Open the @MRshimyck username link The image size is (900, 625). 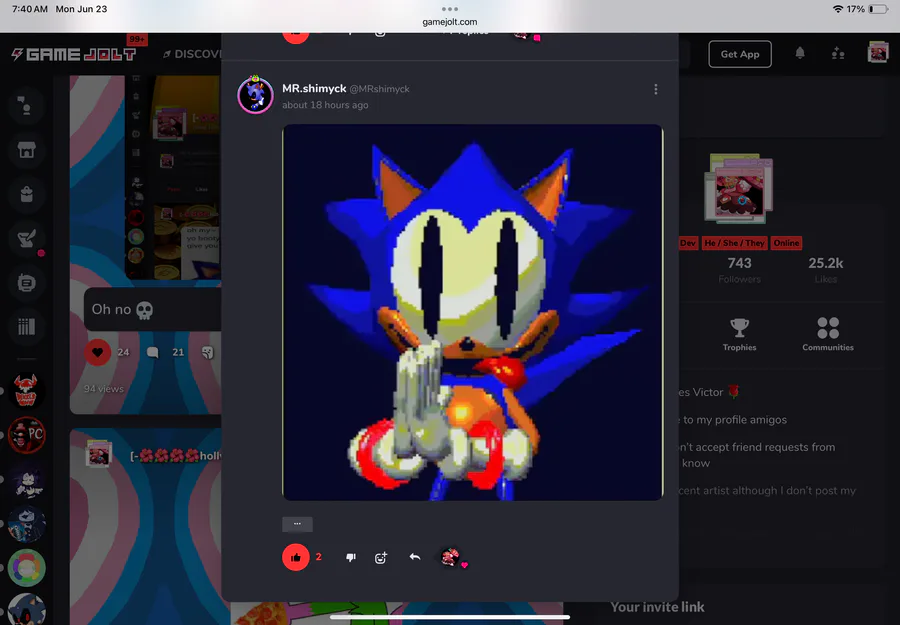pos(379,89)
